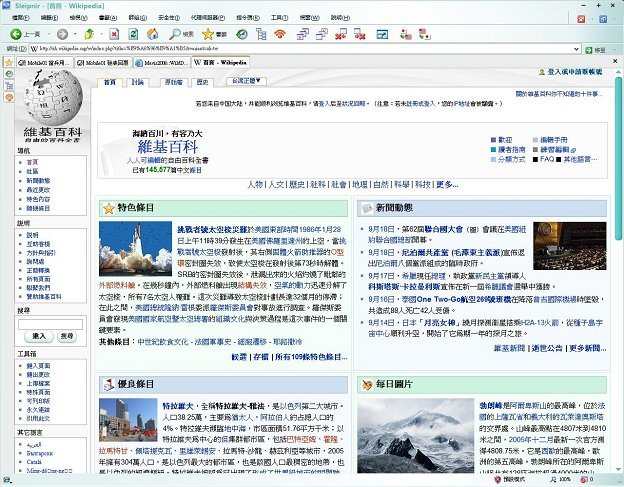Click the Tel Aviv cityscape thumbnail
624x487 pixels.
point(128,420)
